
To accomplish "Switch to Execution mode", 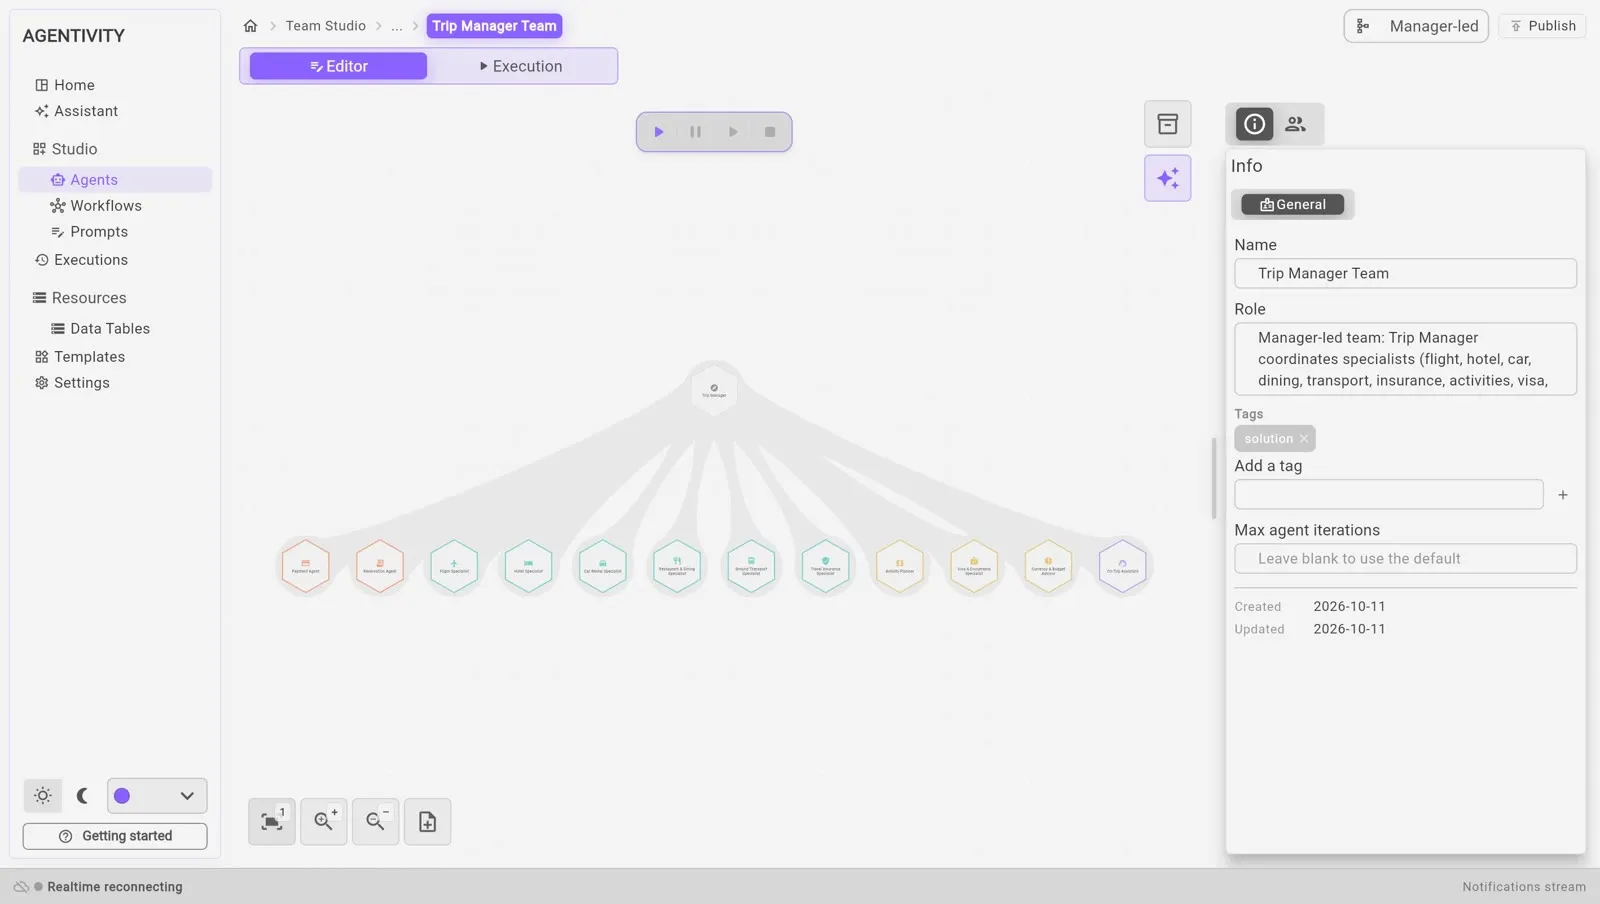I will click(x=520, y=66).
